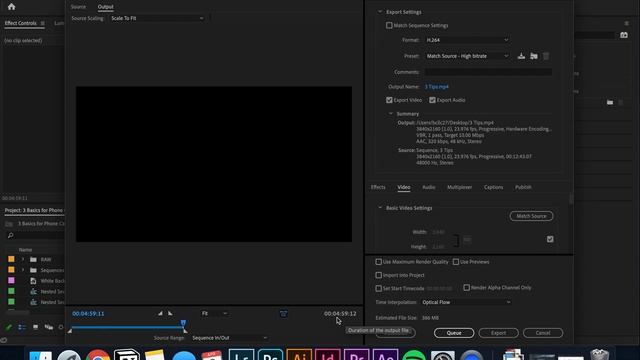
Task: Open InDesign from the Dock
Action: (x=328, y=354)
